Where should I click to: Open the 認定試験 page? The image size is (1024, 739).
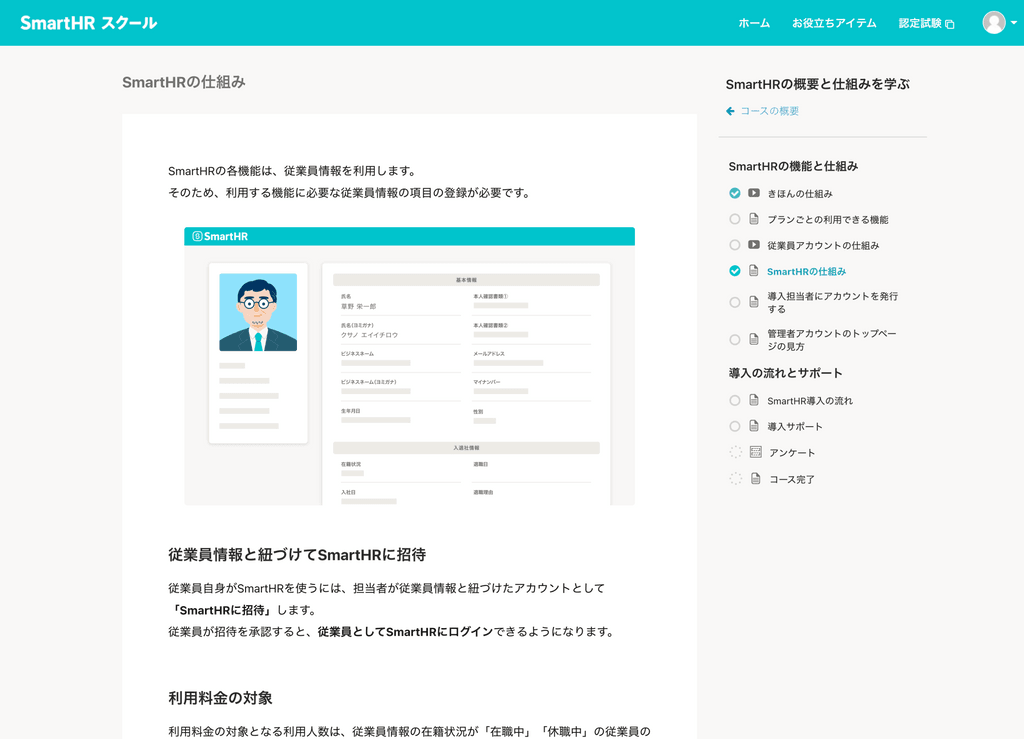pos(920,23)
